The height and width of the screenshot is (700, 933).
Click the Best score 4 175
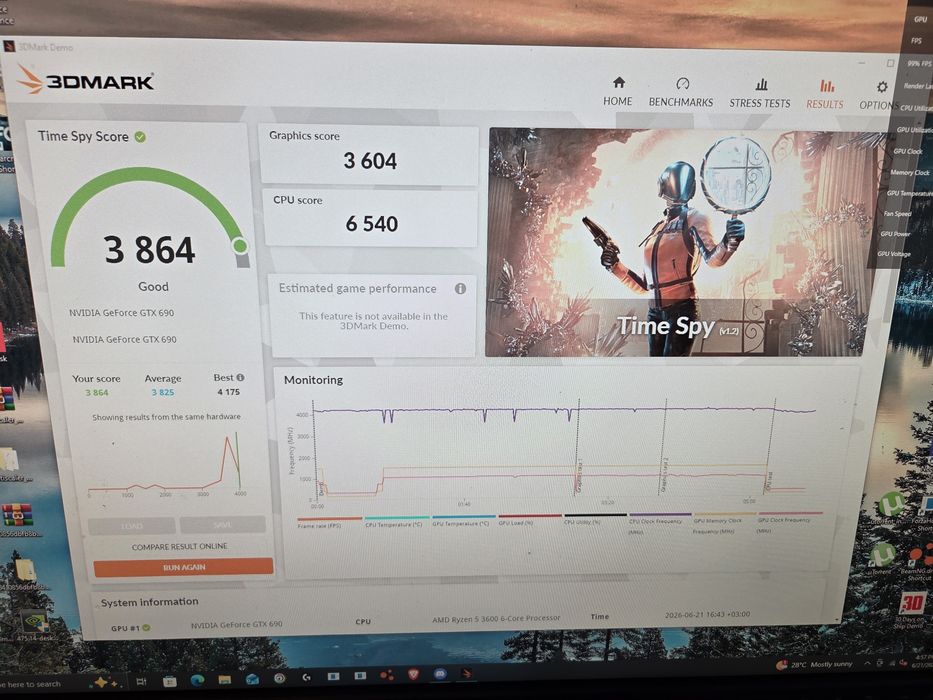pyautogui.click(x=228, y=392)
